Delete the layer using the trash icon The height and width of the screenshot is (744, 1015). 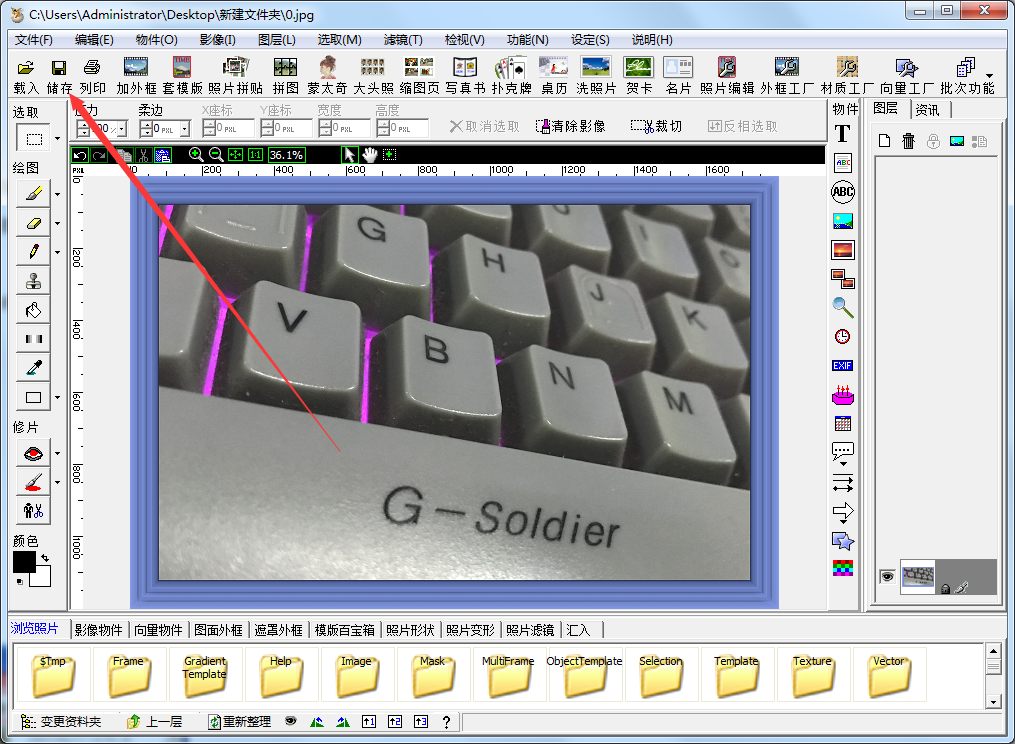909,141
